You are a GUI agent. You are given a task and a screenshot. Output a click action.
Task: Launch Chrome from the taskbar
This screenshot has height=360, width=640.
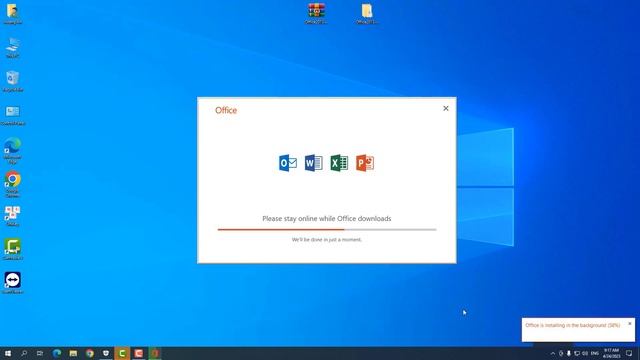tap(90, 353)
